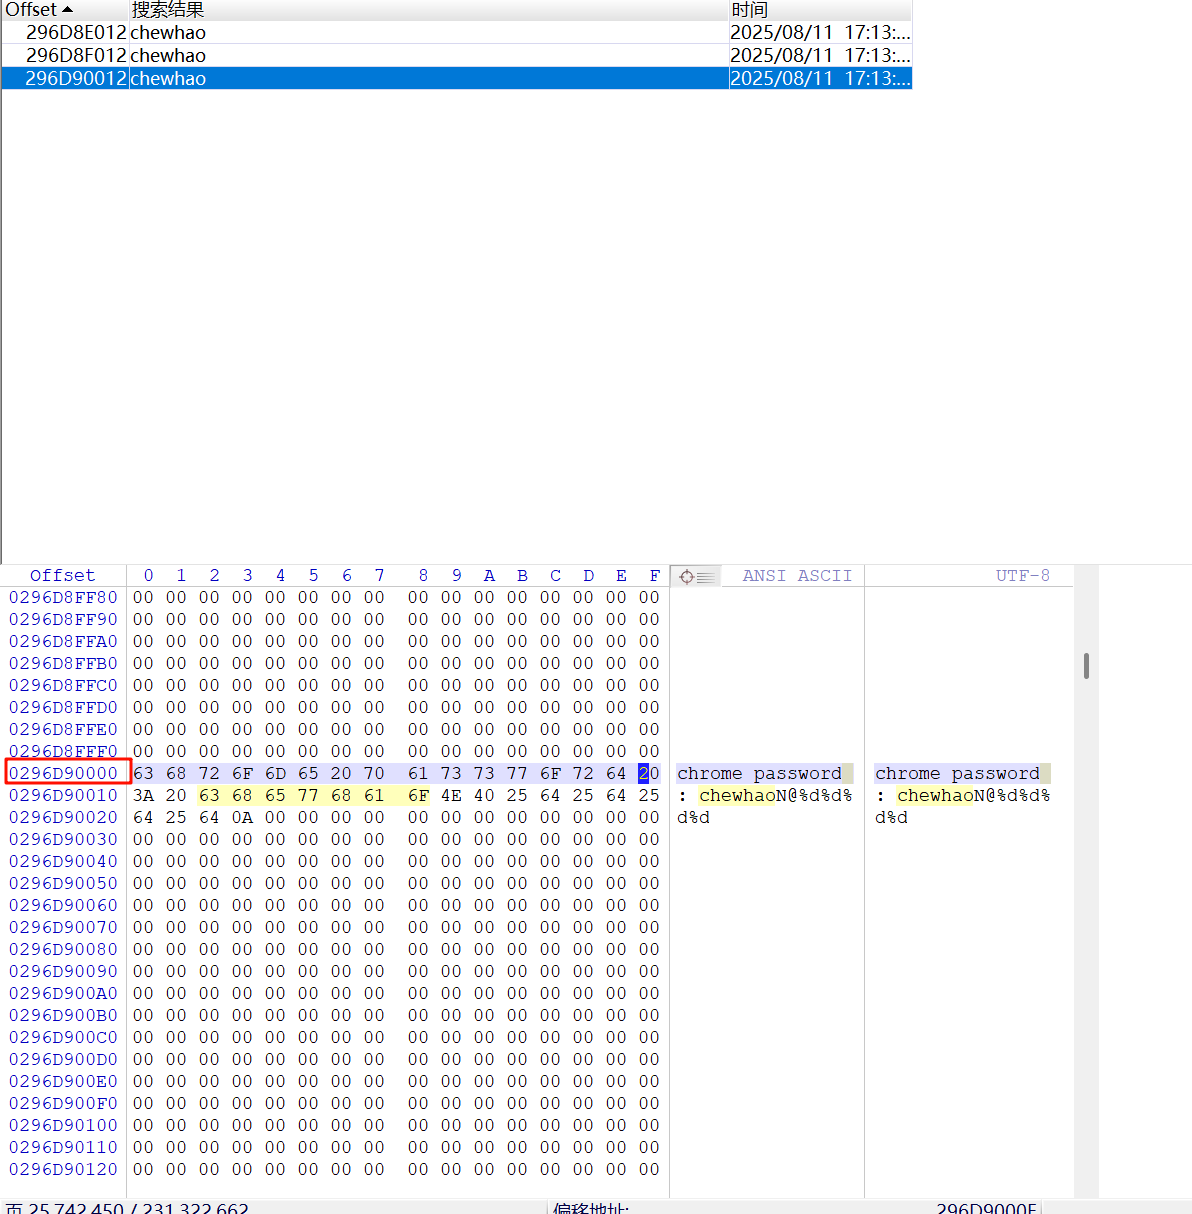The height and width of the screenshot is (1214, 1192).
Task: Click chewhao in the 296D8F012 result row
Action: (168, 55)
